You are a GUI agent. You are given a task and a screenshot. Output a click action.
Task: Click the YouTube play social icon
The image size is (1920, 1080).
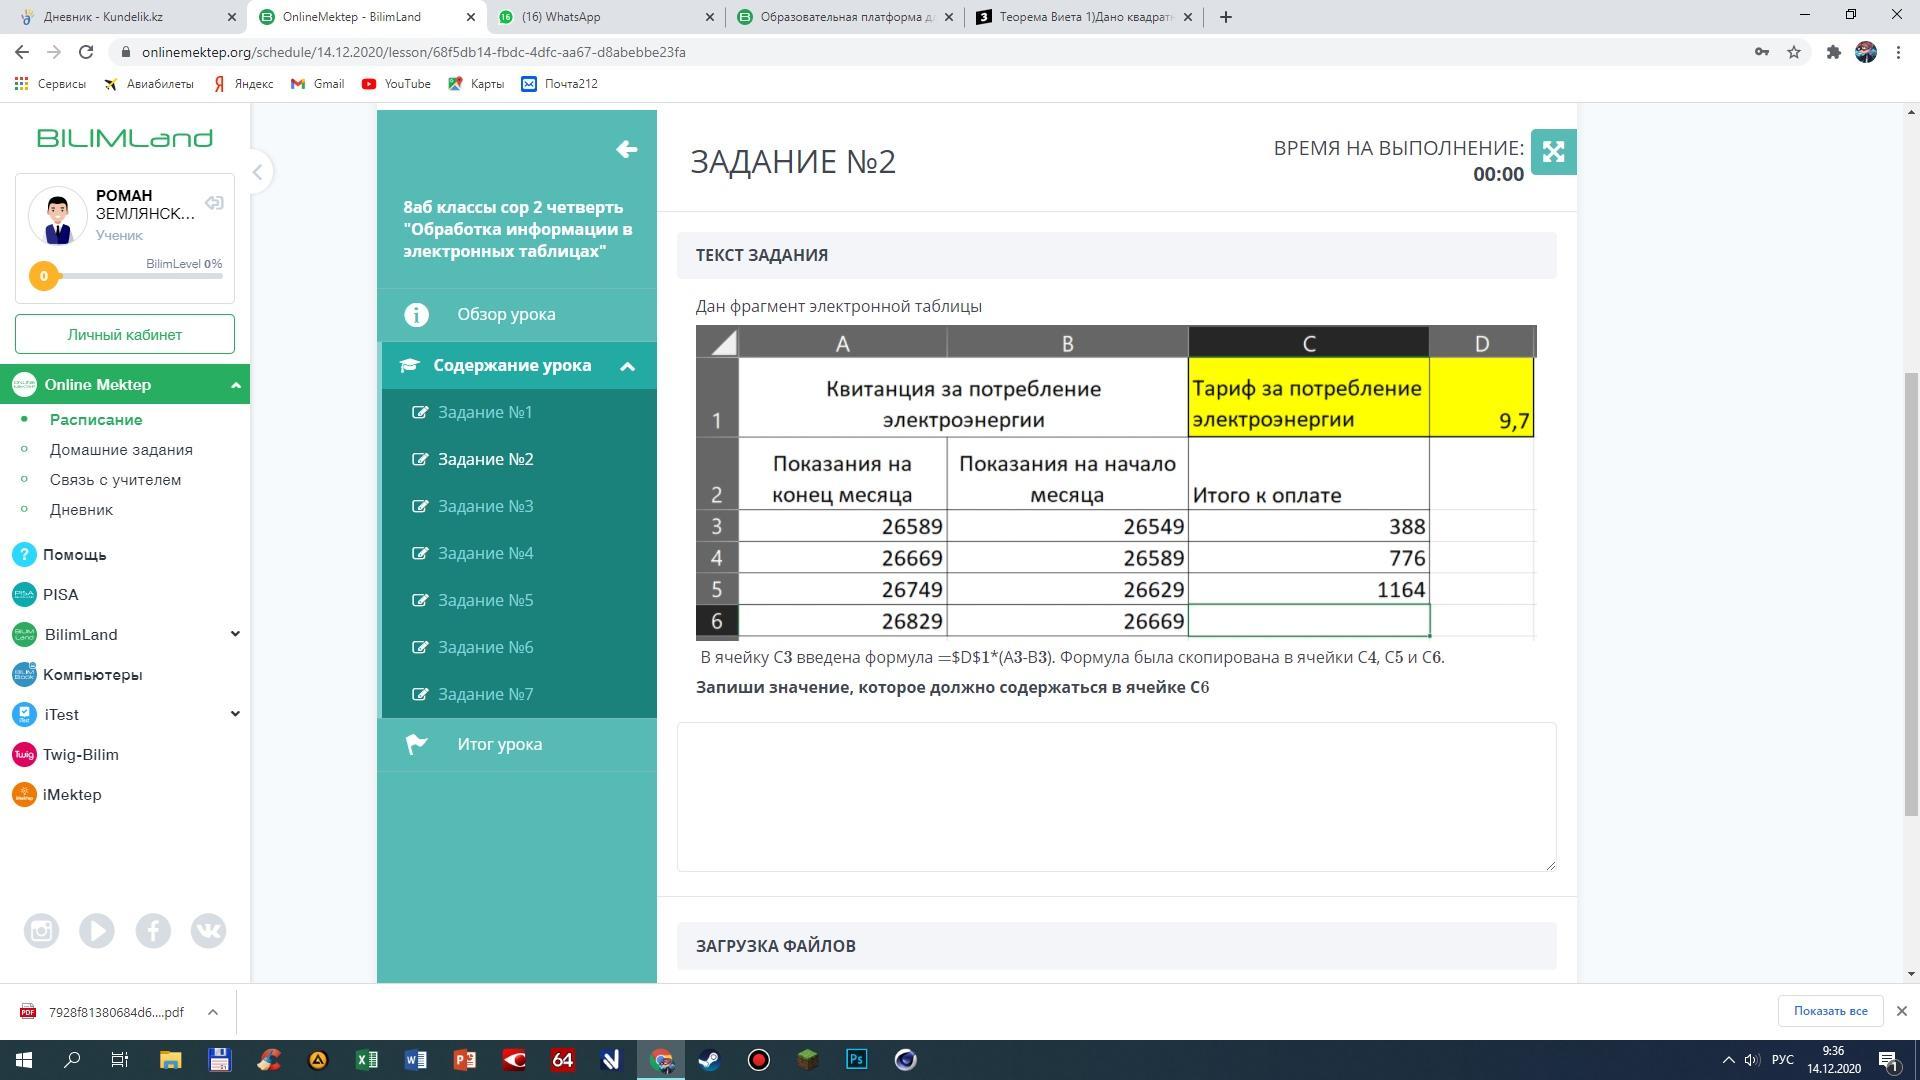pos(97,931)
